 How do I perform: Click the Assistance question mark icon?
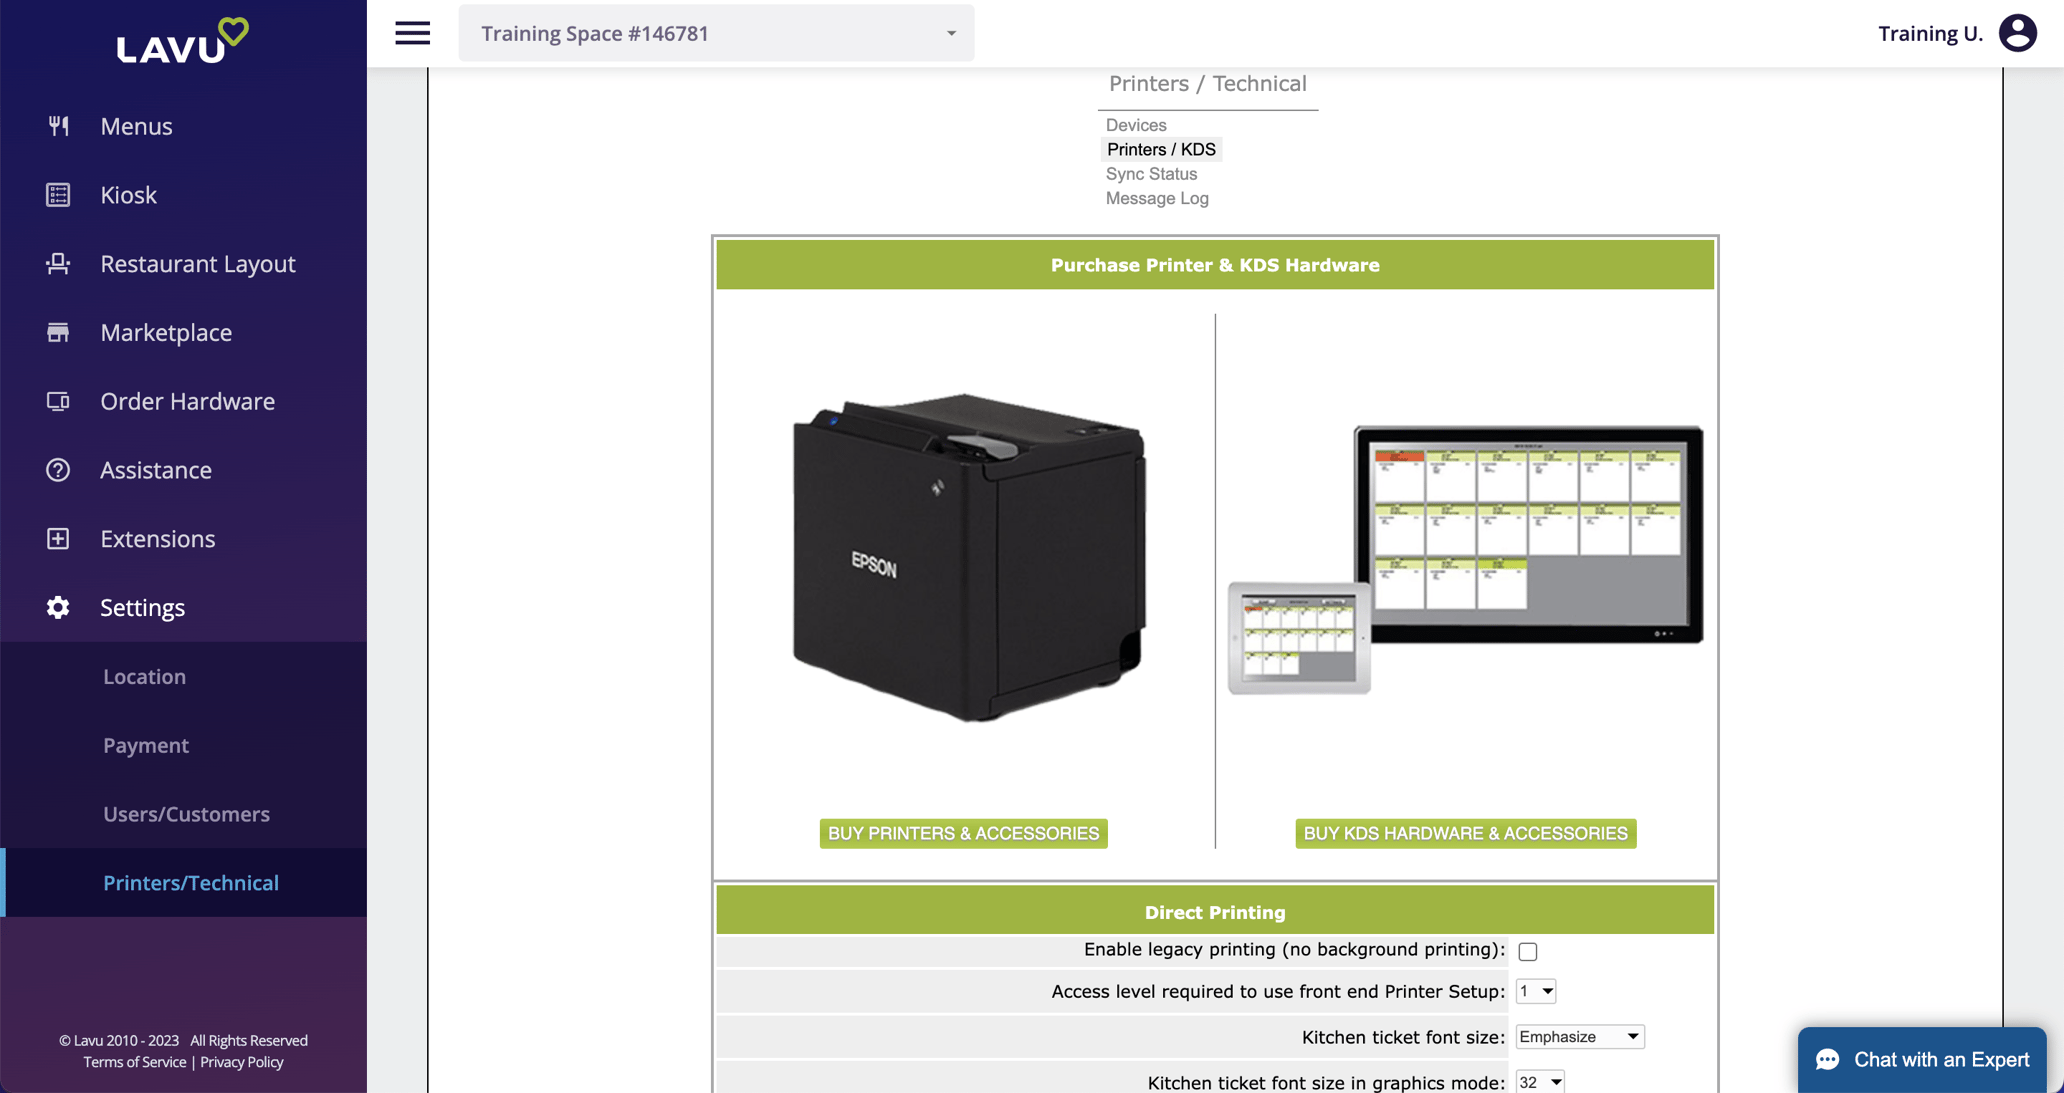pos(58,470)
